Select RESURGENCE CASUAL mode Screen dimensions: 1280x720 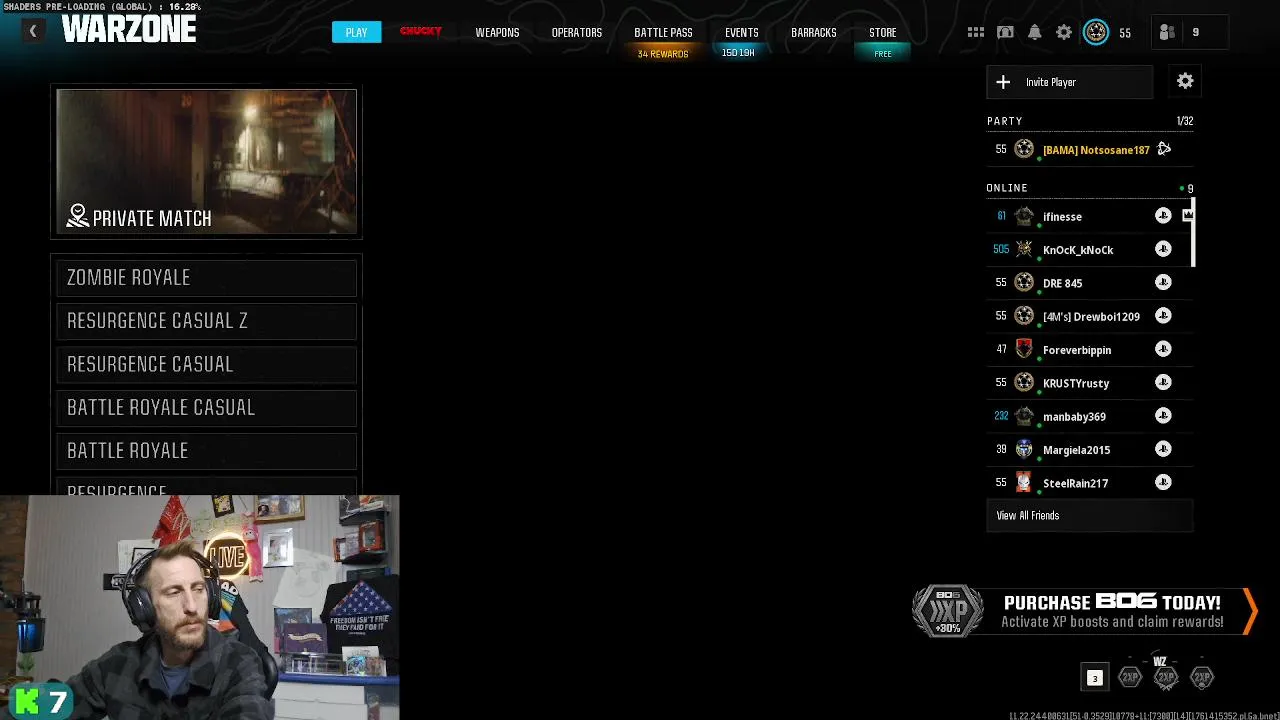[206, 364]
